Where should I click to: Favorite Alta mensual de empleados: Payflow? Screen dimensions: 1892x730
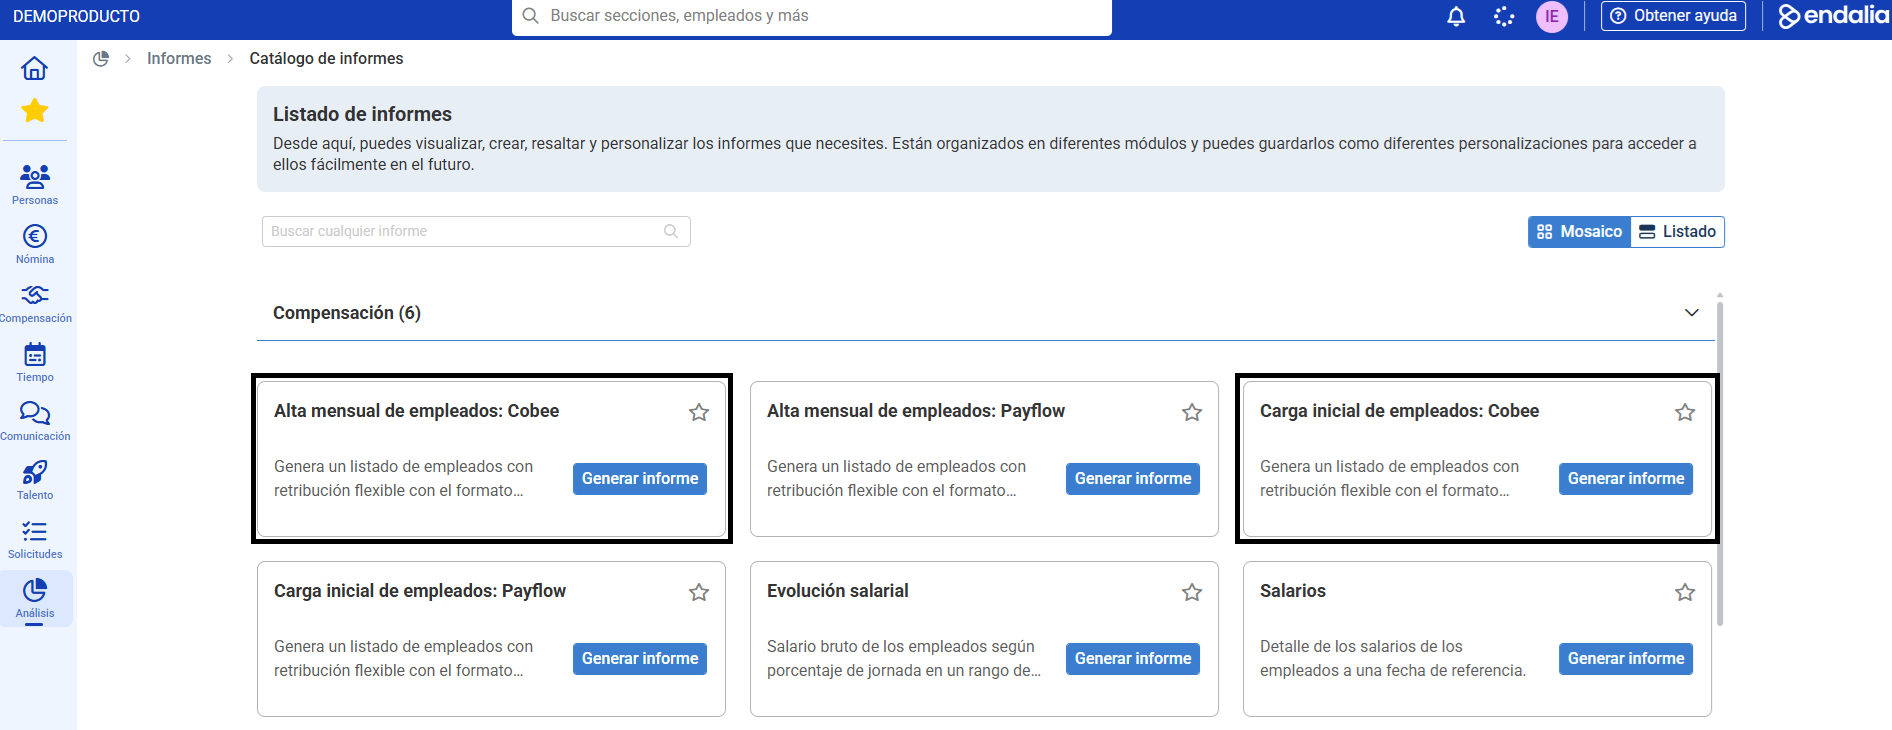[x=1192, y=412]
